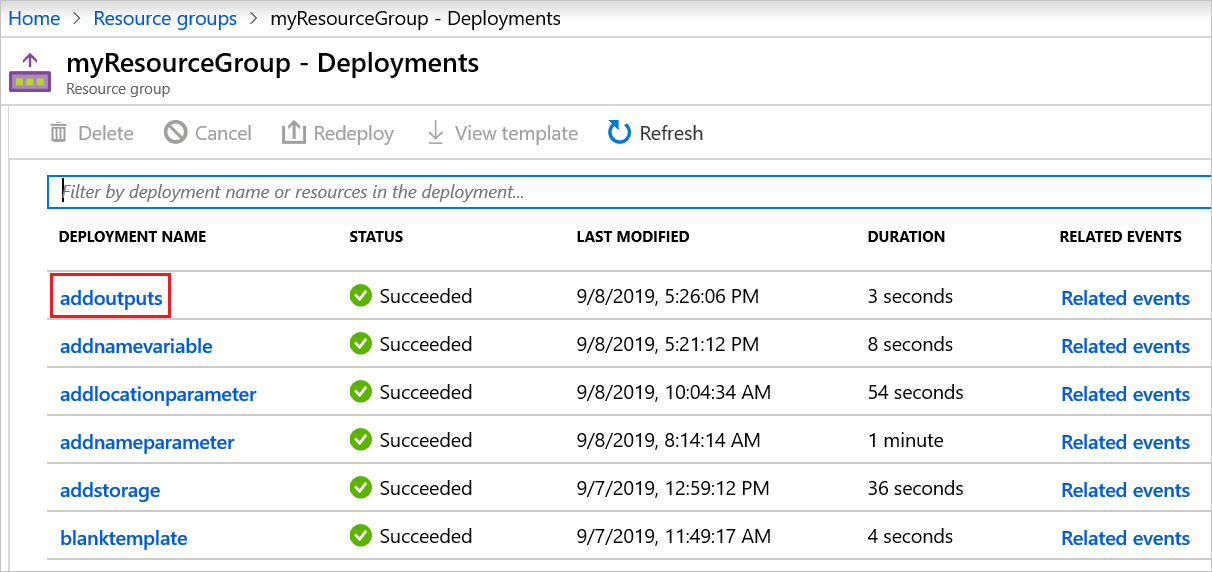Click the green Succeeded checkmark for blanktemplate
This screenshot has height=572, width=1212.
[360, 536]
